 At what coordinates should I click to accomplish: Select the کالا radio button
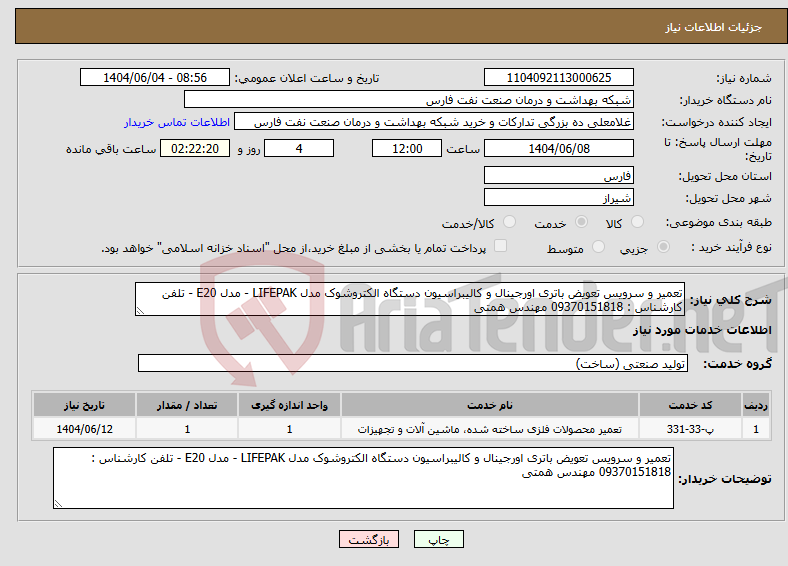637,222
